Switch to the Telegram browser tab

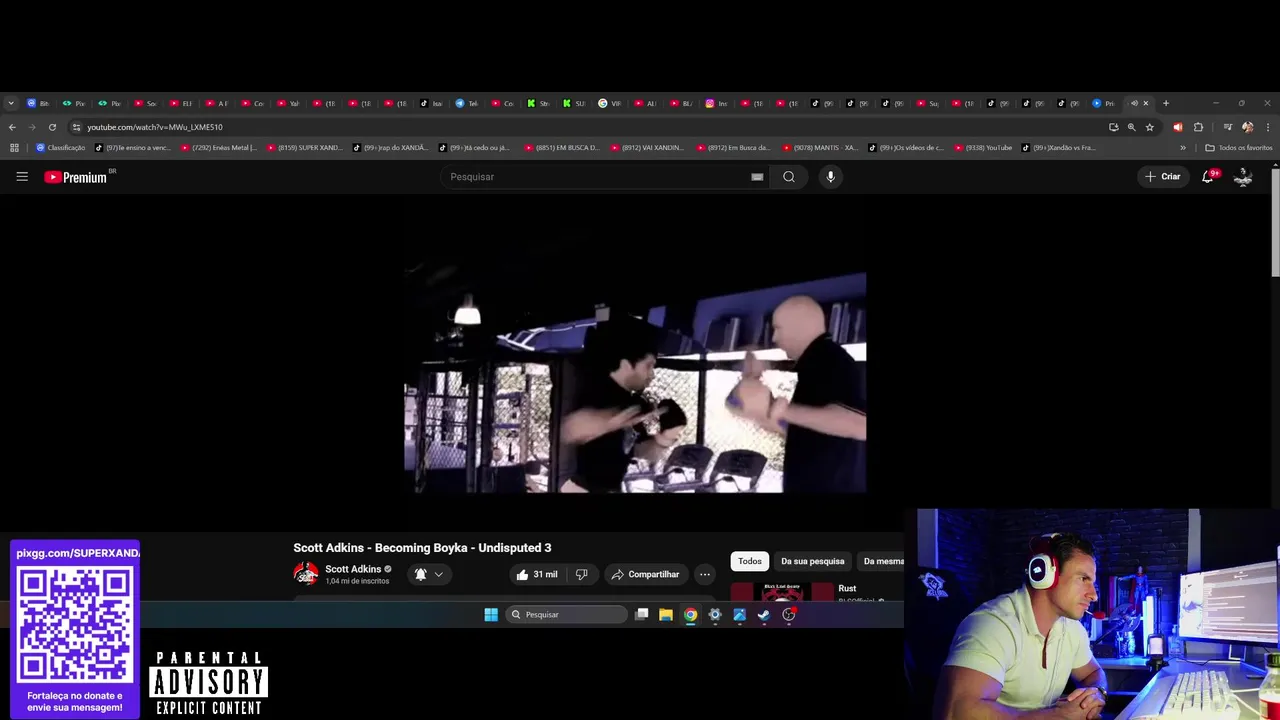pos(467,103)
